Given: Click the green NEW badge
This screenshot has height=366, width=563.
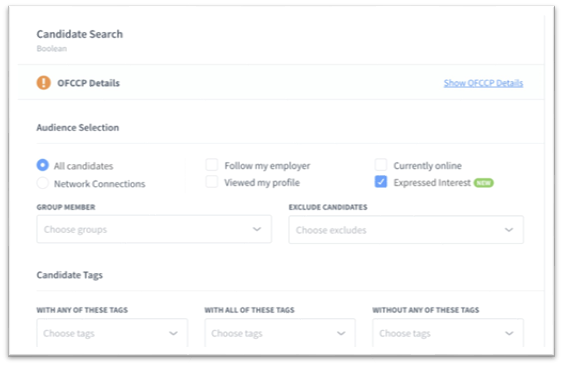Looking at the screenshot, I should [x=483, y=183].
